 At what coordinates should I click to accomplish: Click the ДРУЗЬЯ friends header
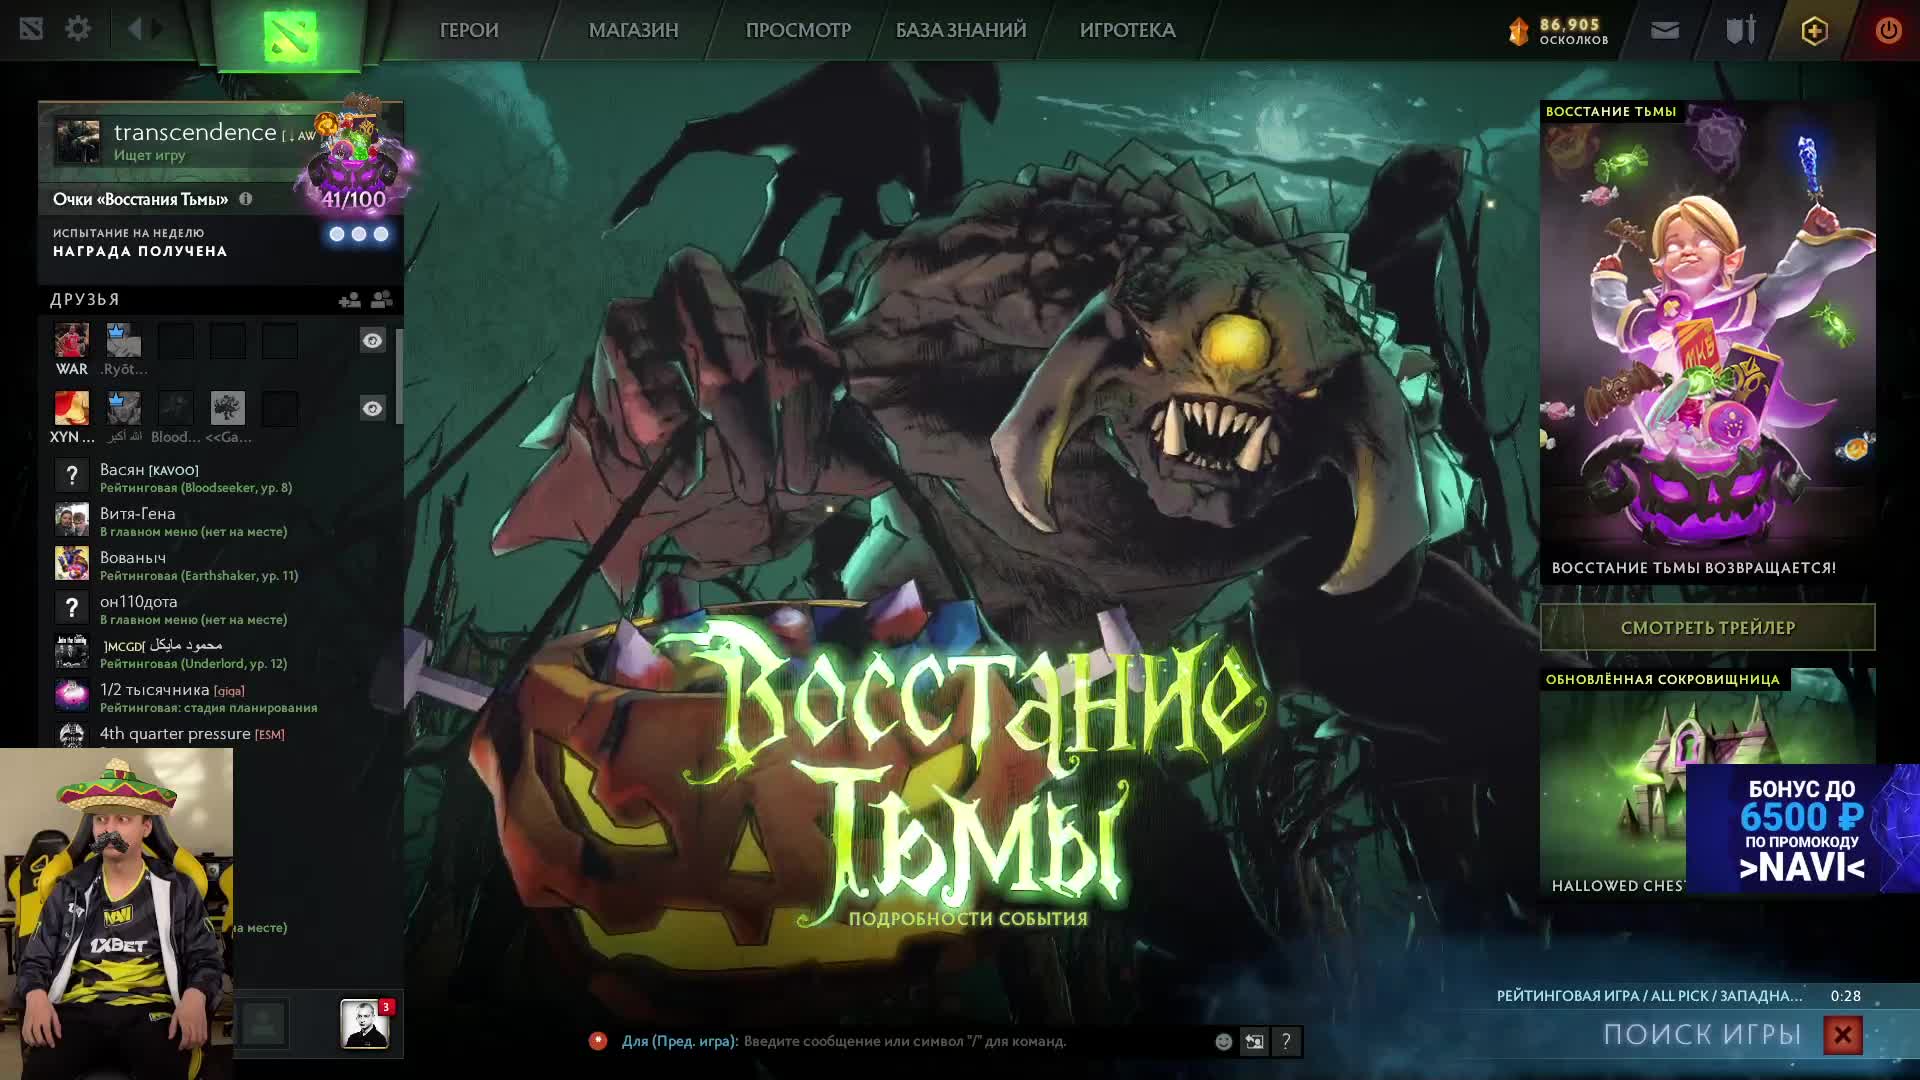click(85, 299)
